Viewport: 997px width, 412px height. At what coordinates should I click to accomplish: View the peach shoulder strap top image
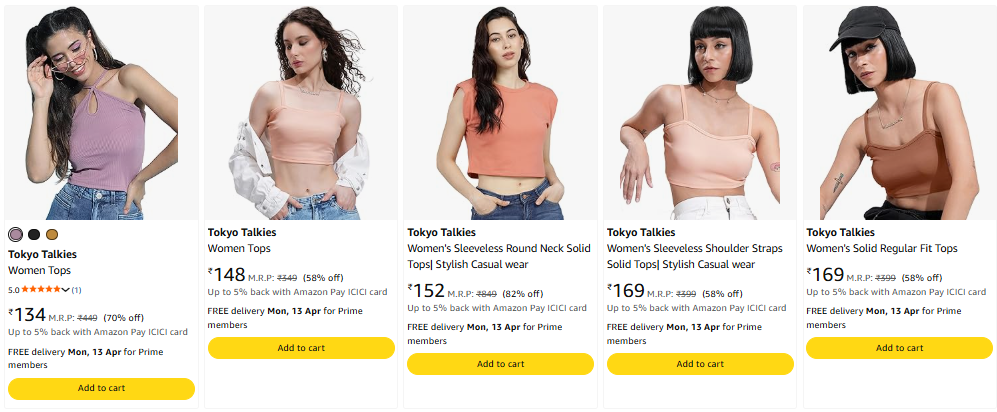coord(700,112)
